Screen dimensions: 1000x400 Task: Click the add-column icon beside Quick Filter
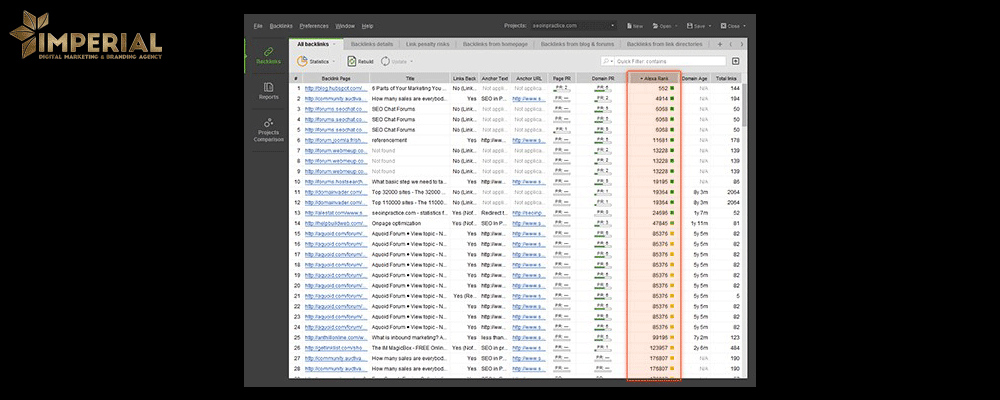(736, 61)
